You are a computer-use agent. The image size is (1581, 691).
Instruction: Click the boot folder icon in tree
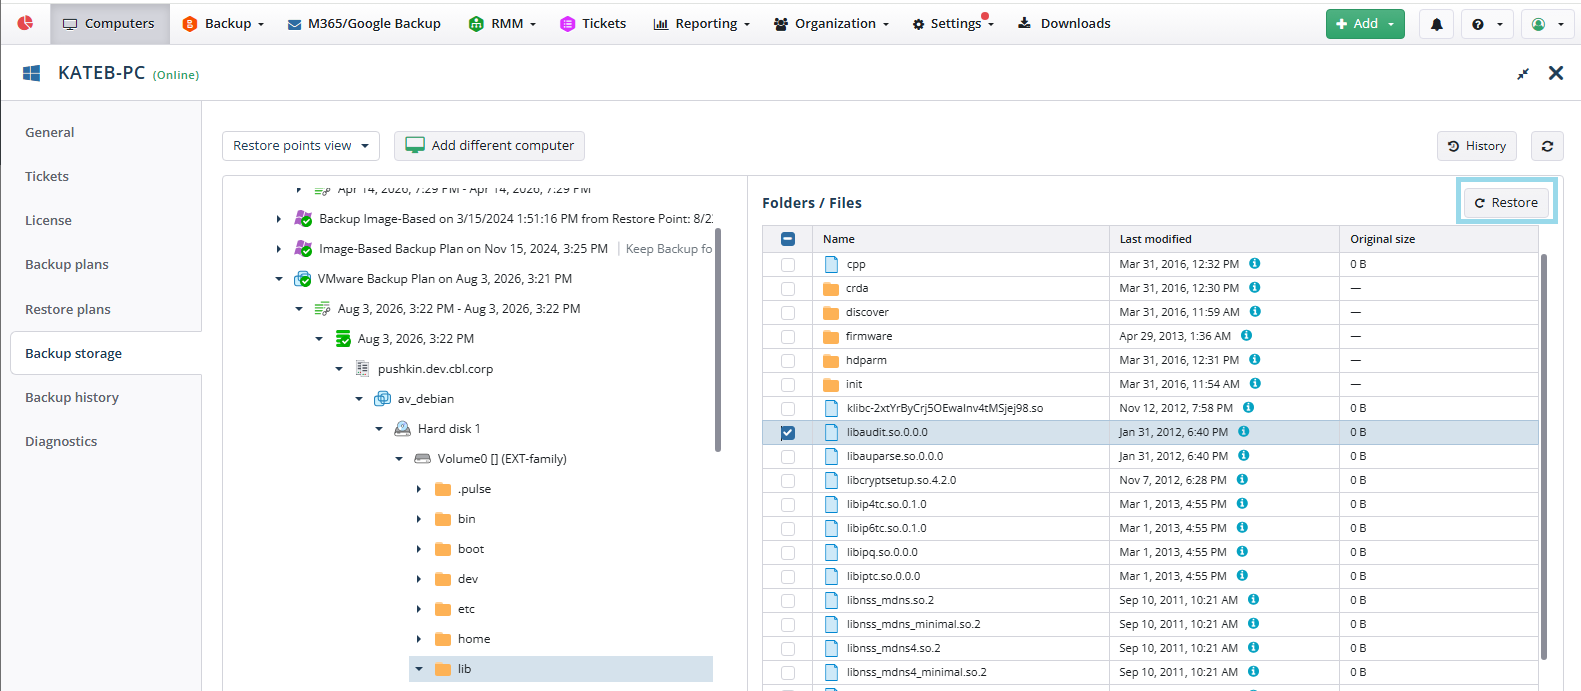443,549
